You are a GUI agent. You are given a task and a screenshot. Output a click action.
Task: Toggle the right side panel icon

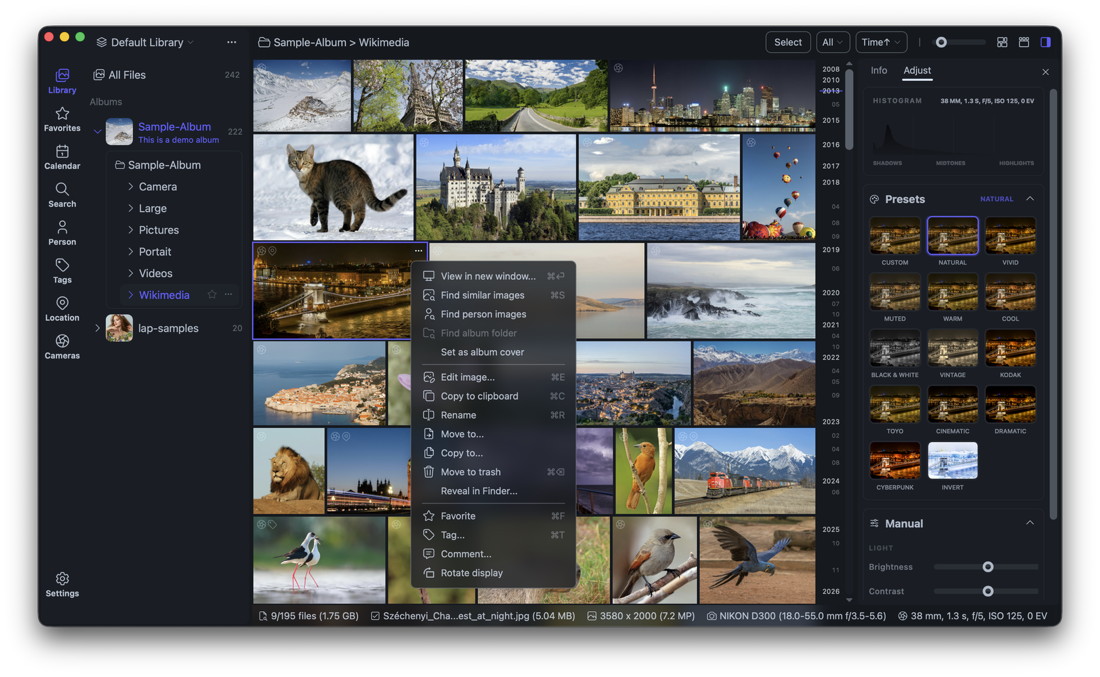point(1045,42)
